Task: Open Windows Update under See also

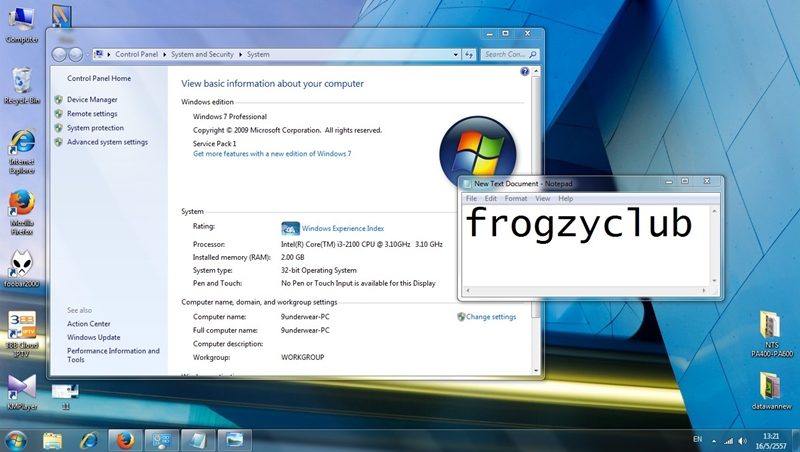Action: 94,337
